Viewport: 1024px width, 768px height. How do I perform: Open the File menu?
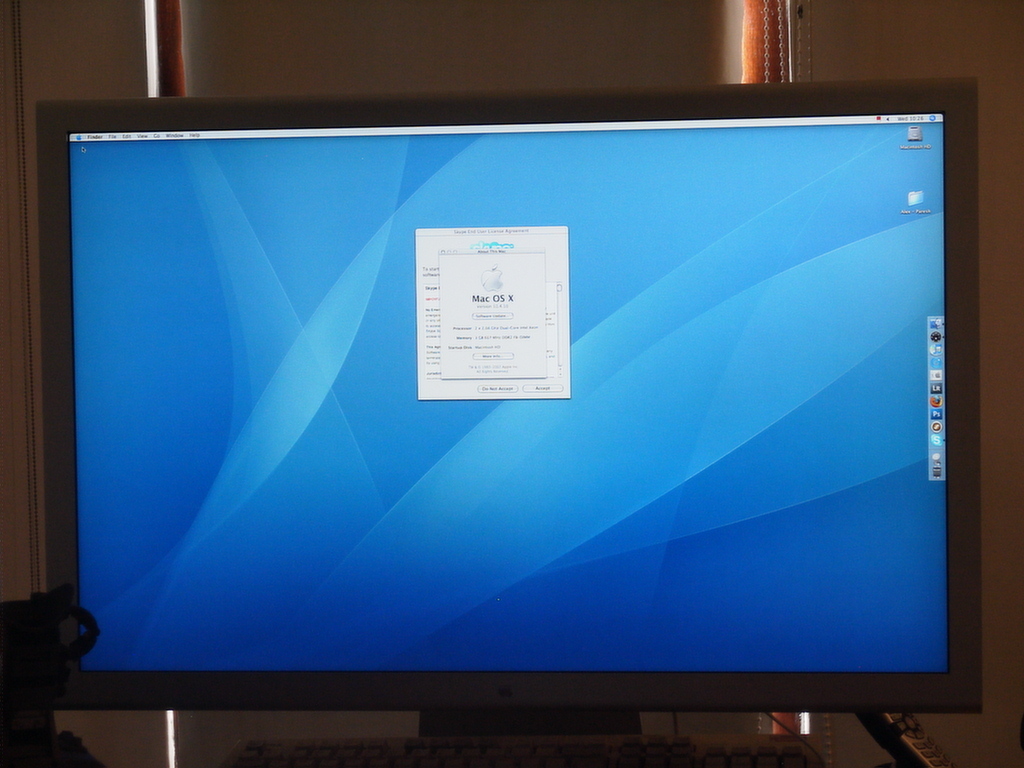[x=112, y=136]
